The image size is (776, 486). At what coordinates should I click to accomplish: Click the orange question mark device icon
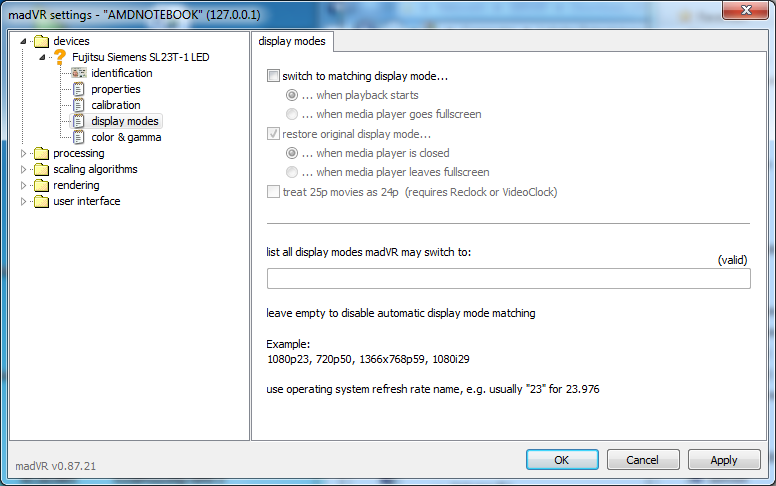60,57
